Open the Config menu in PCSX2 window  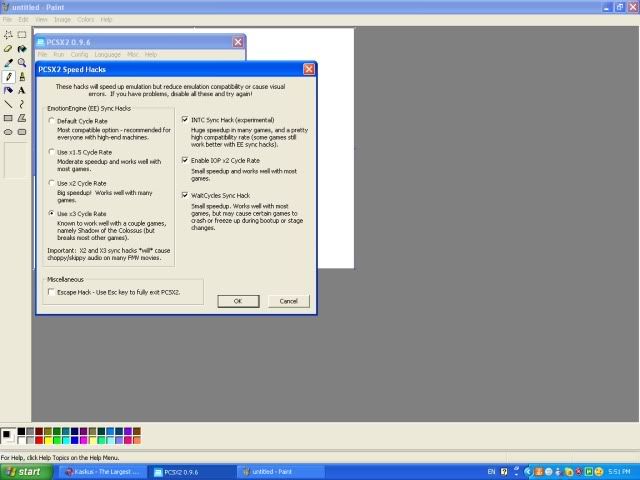coord(79,54)
